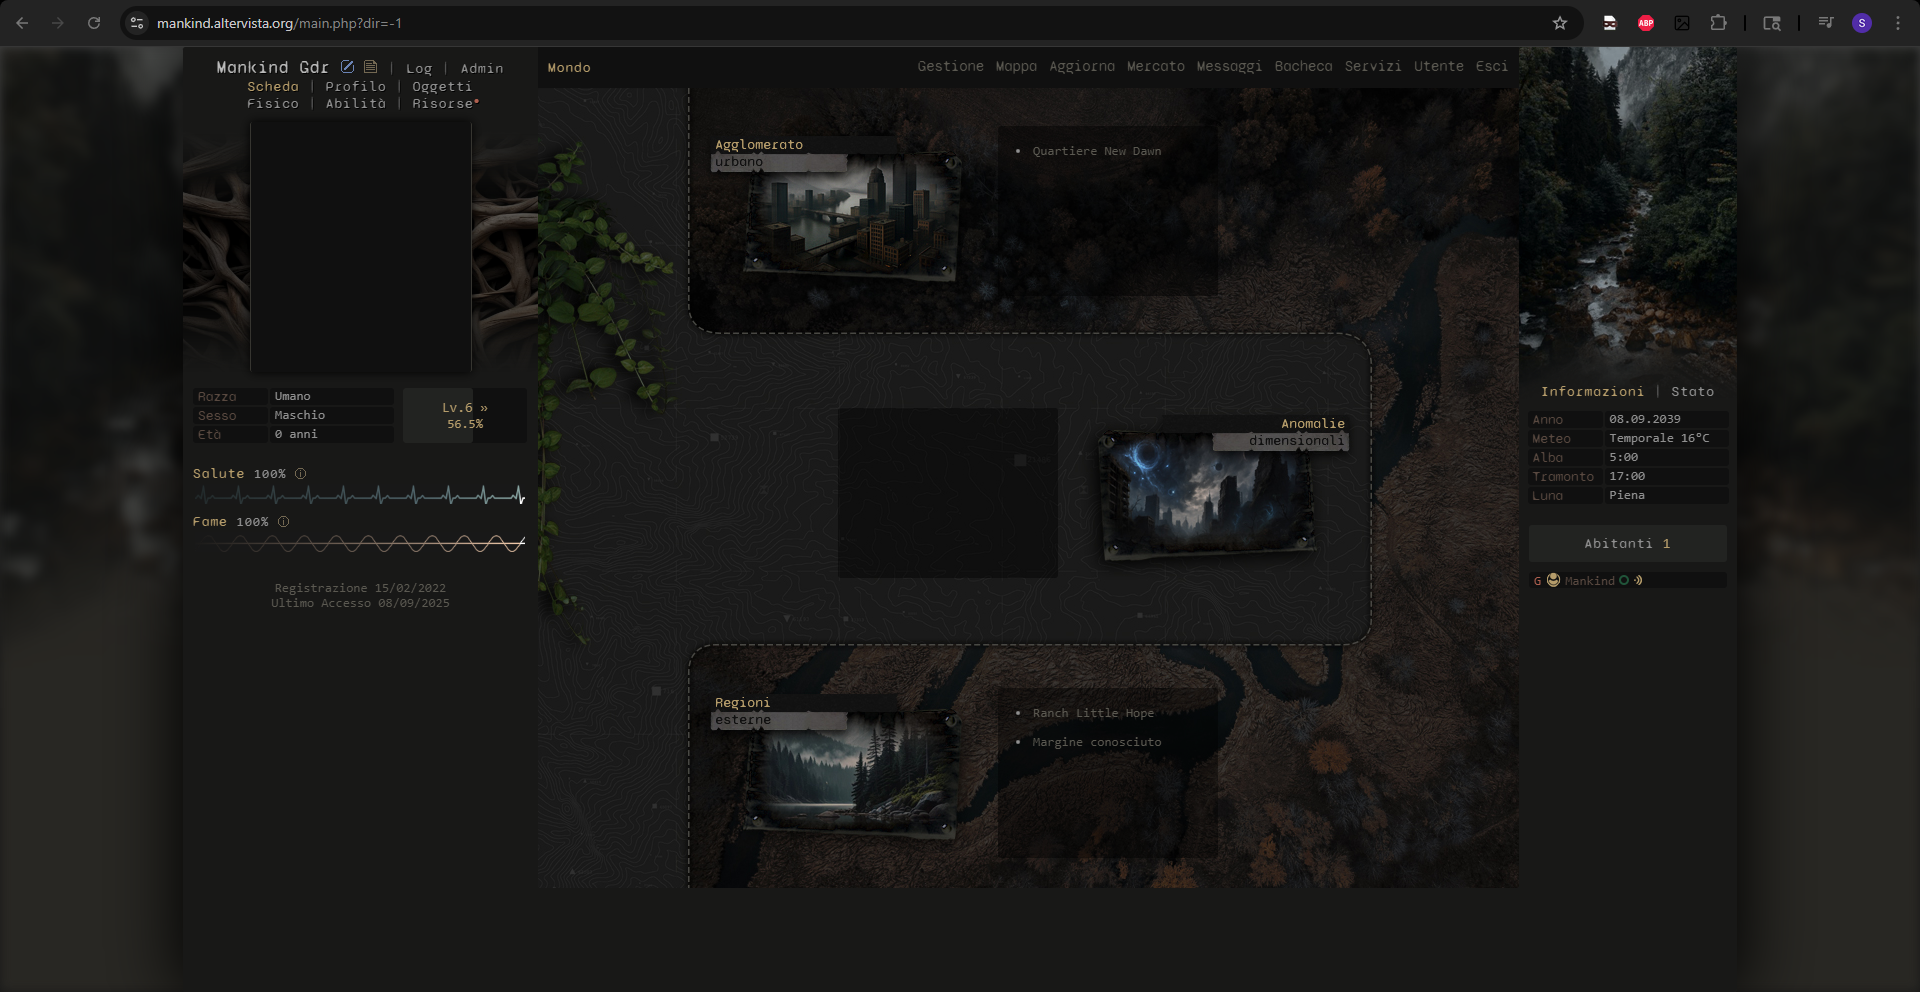Click the browser address bar URL
Viewport: 1920px width, 992px height.
(x=279, y=23)
